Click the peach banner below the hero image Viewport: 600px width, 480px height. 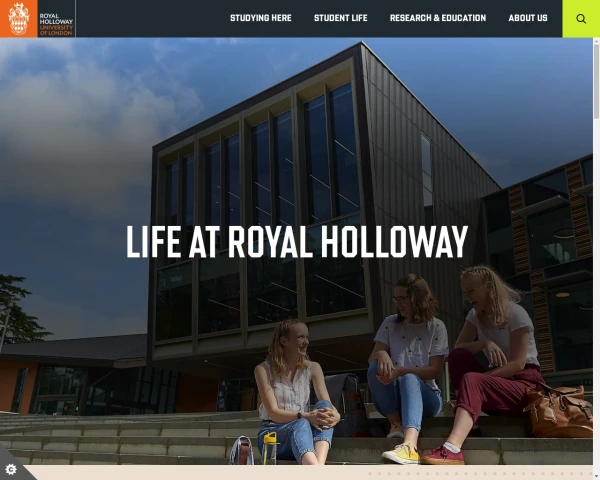[x=296, y=472]
